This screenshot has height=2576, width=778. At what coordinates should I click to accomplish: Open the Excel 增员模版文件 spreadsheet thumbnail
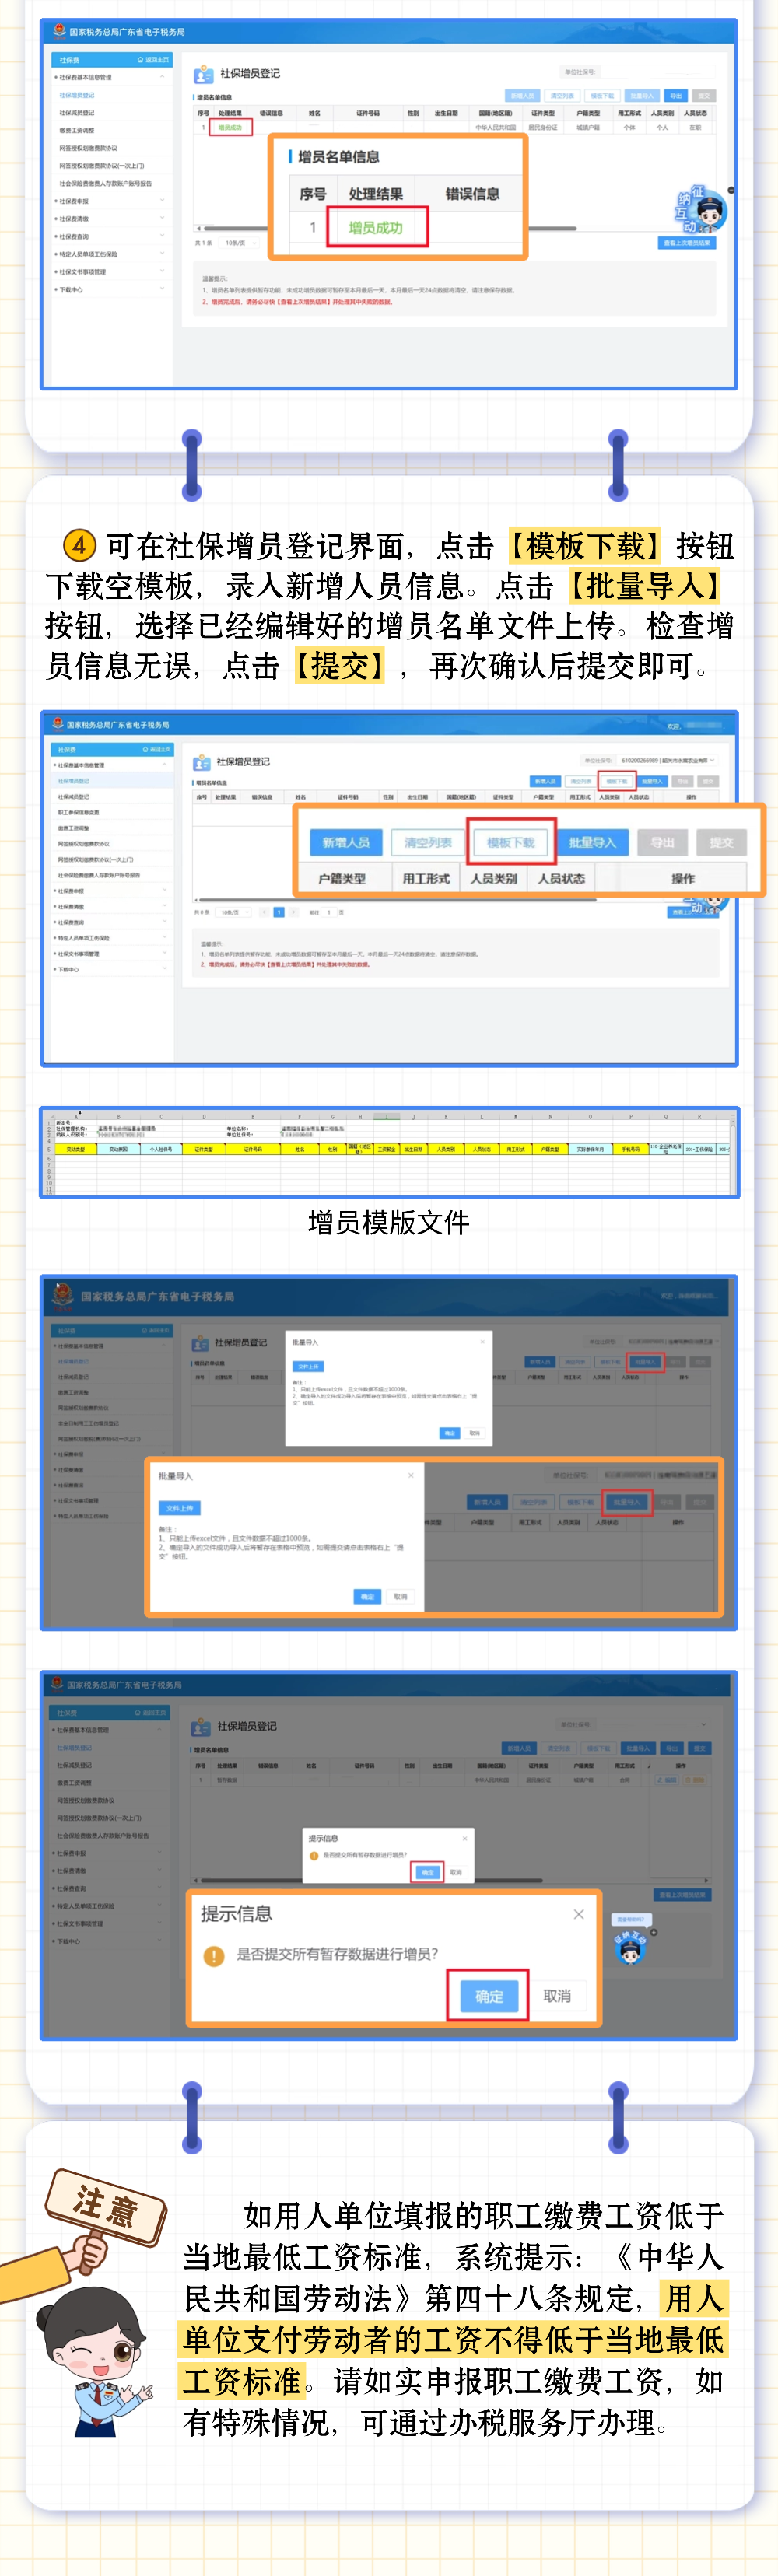tap(389, 1152)
